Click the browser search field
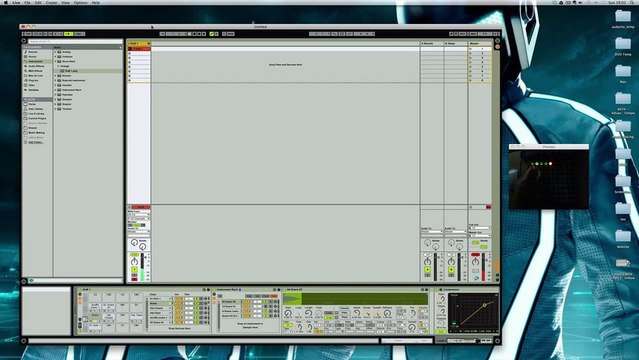 (75, 42)
